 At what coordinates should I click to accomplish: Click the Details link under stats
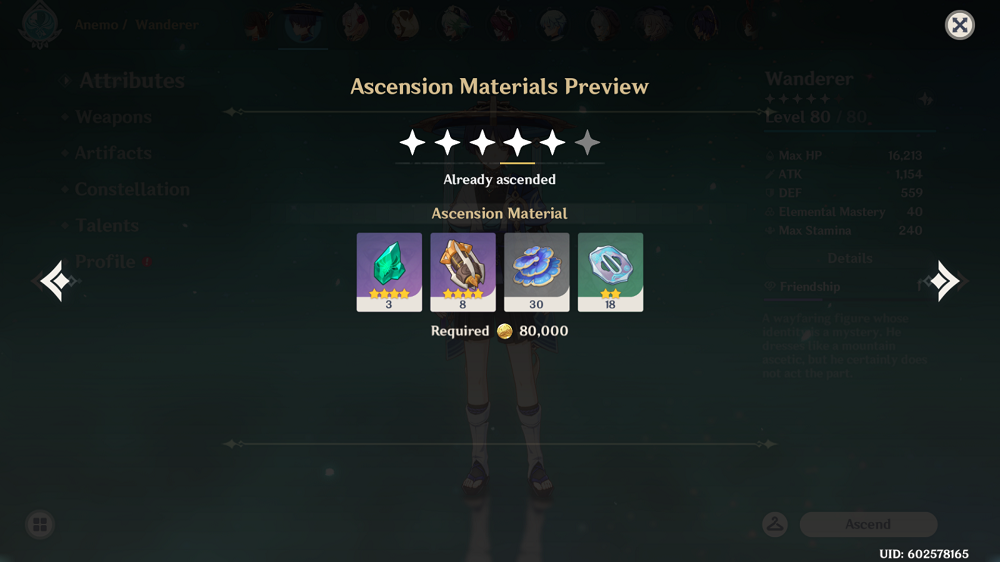(x=849, y=258)
